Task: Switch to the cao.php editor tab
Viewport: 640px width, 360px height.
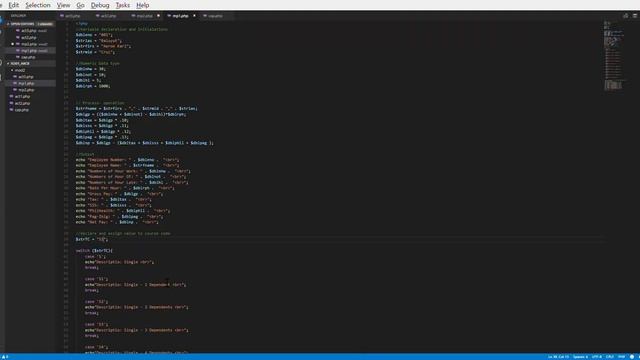Action: [x=215, y=16]
